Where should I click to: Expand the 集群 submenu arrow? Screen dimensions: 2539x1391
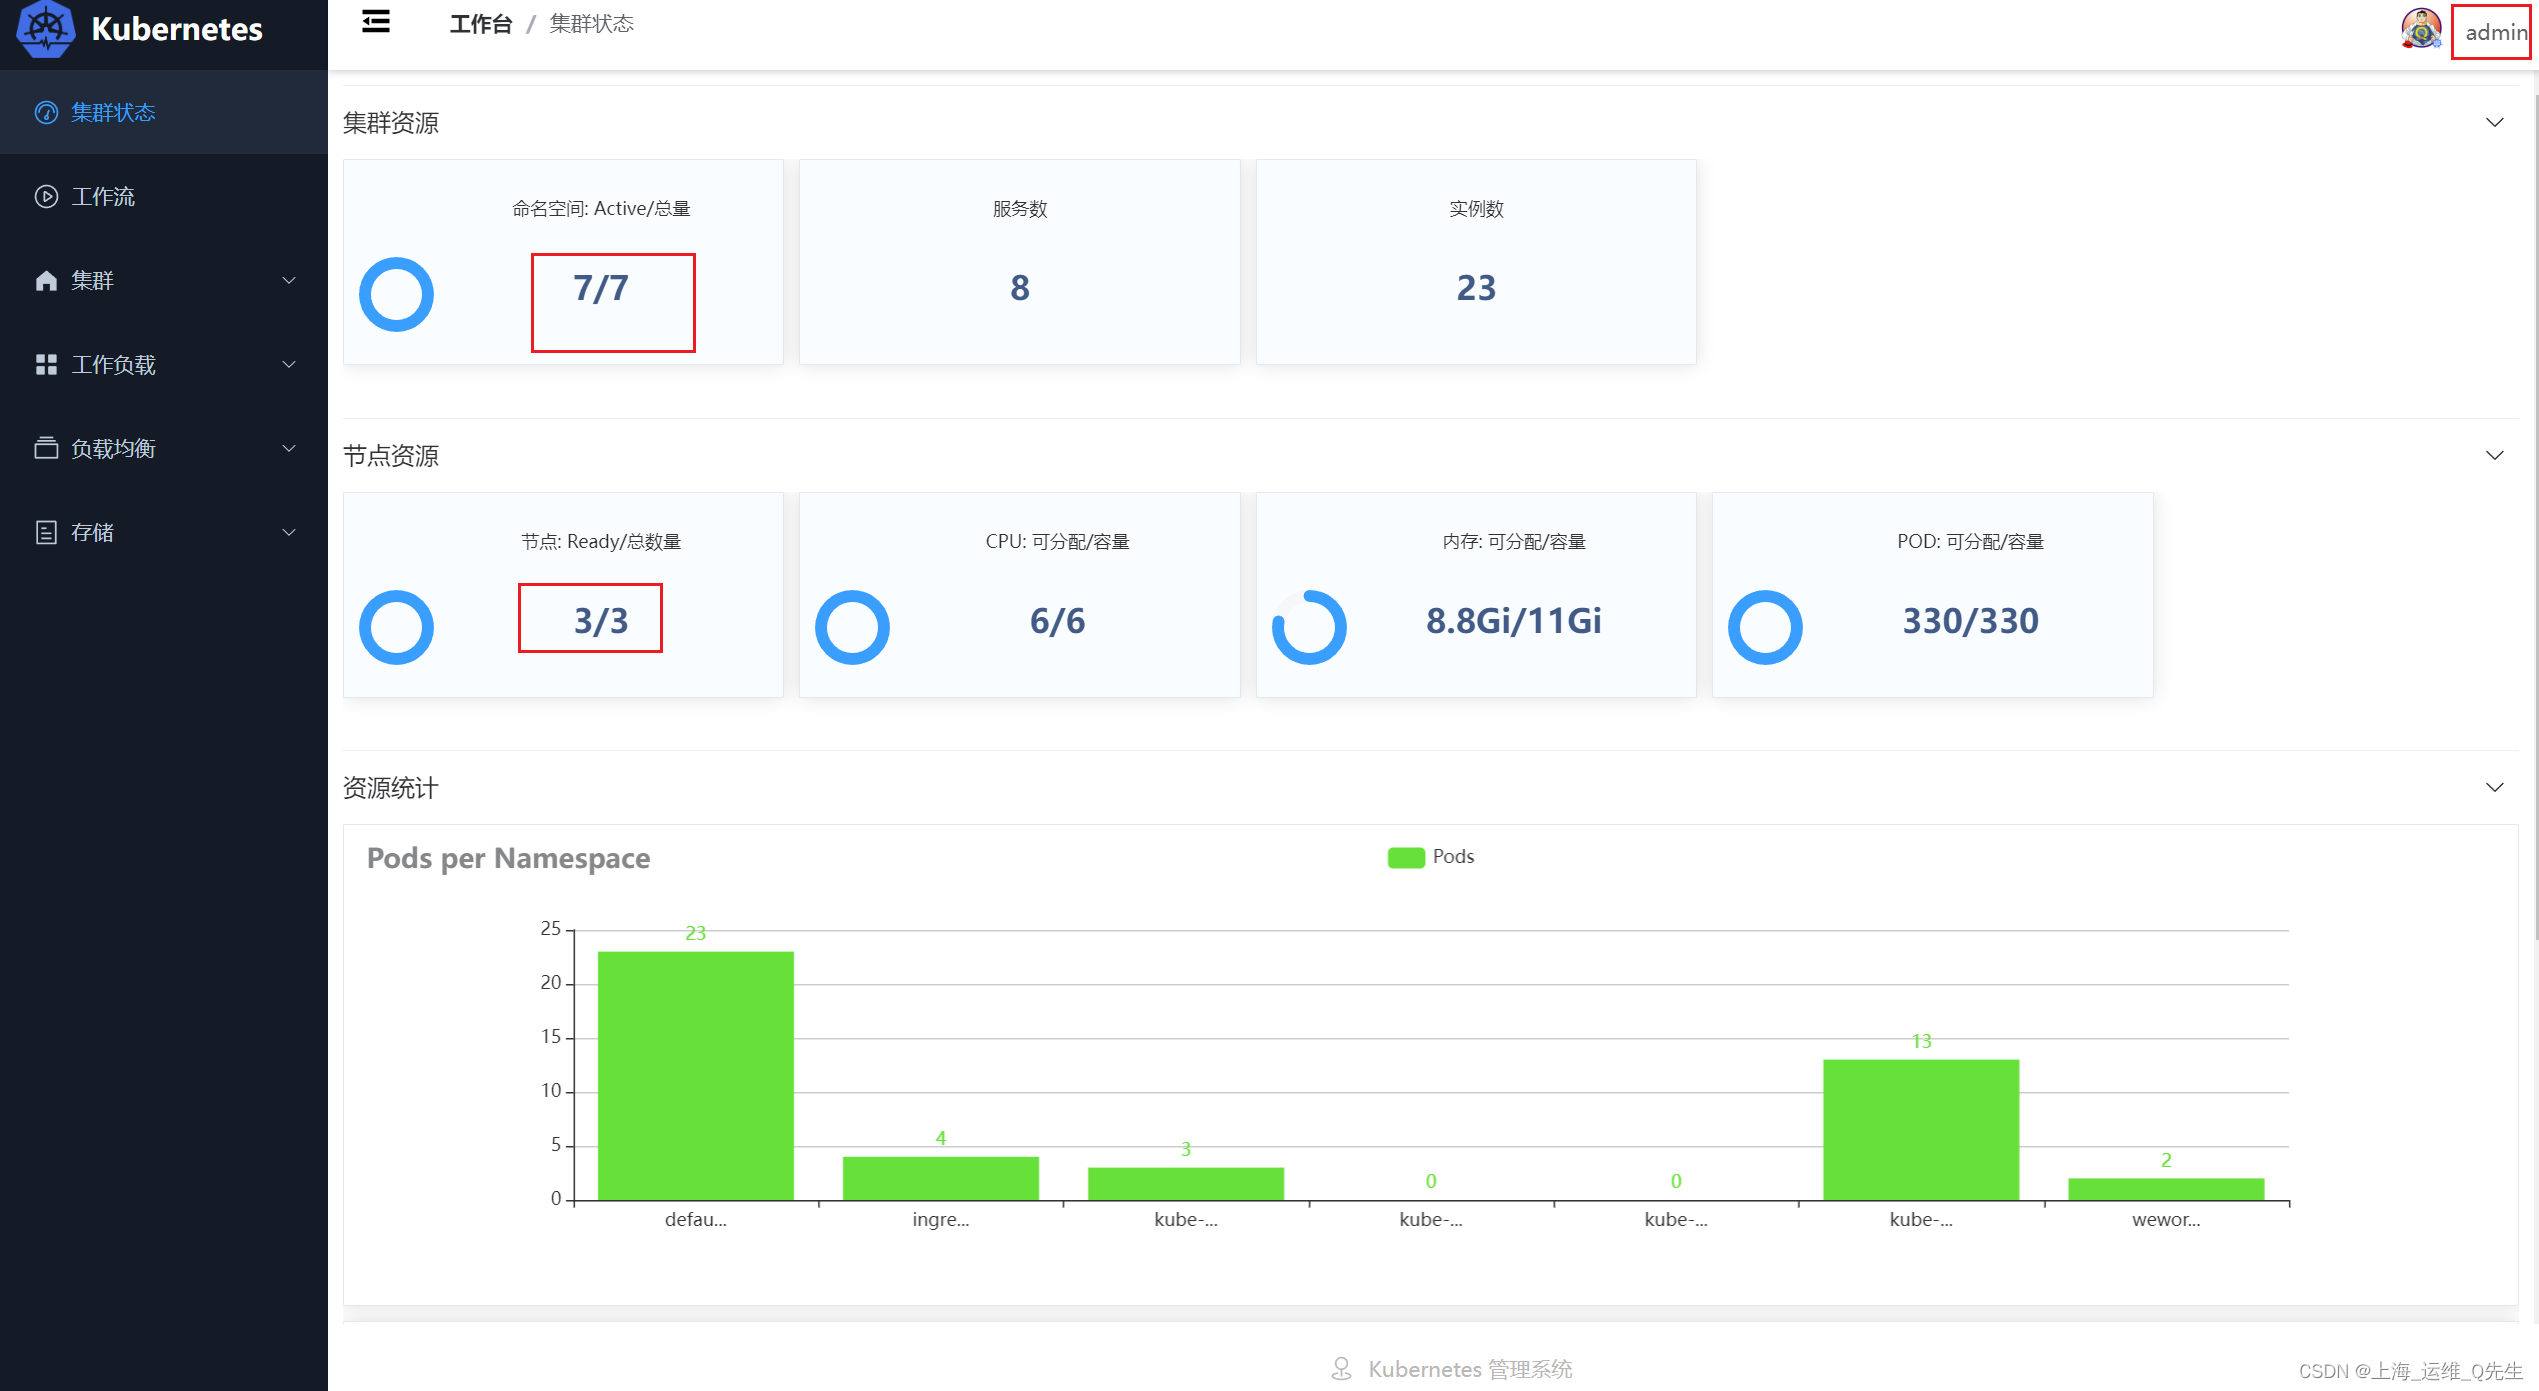289,280
